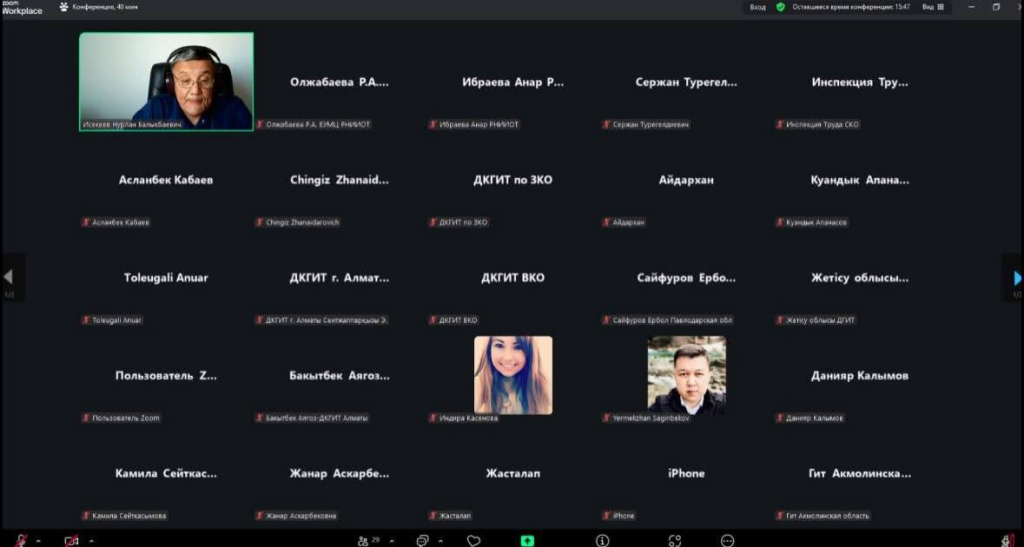Viewport: 1024px width, 547px height.
Task: Open the Chat panel icon
Action: (422, 540)
